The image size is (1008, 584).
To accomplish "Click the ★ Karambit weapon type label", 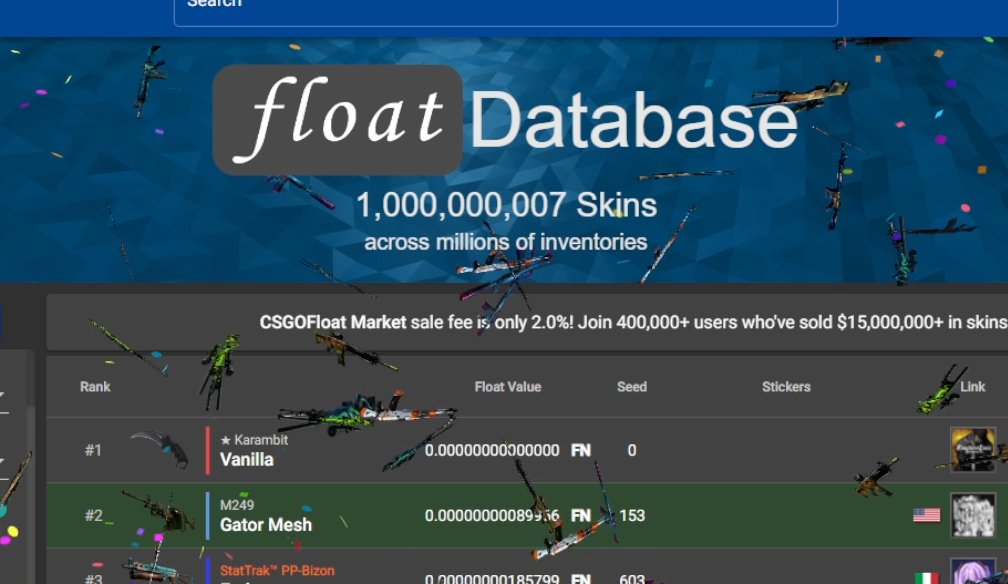I will [x=254, y=440].
